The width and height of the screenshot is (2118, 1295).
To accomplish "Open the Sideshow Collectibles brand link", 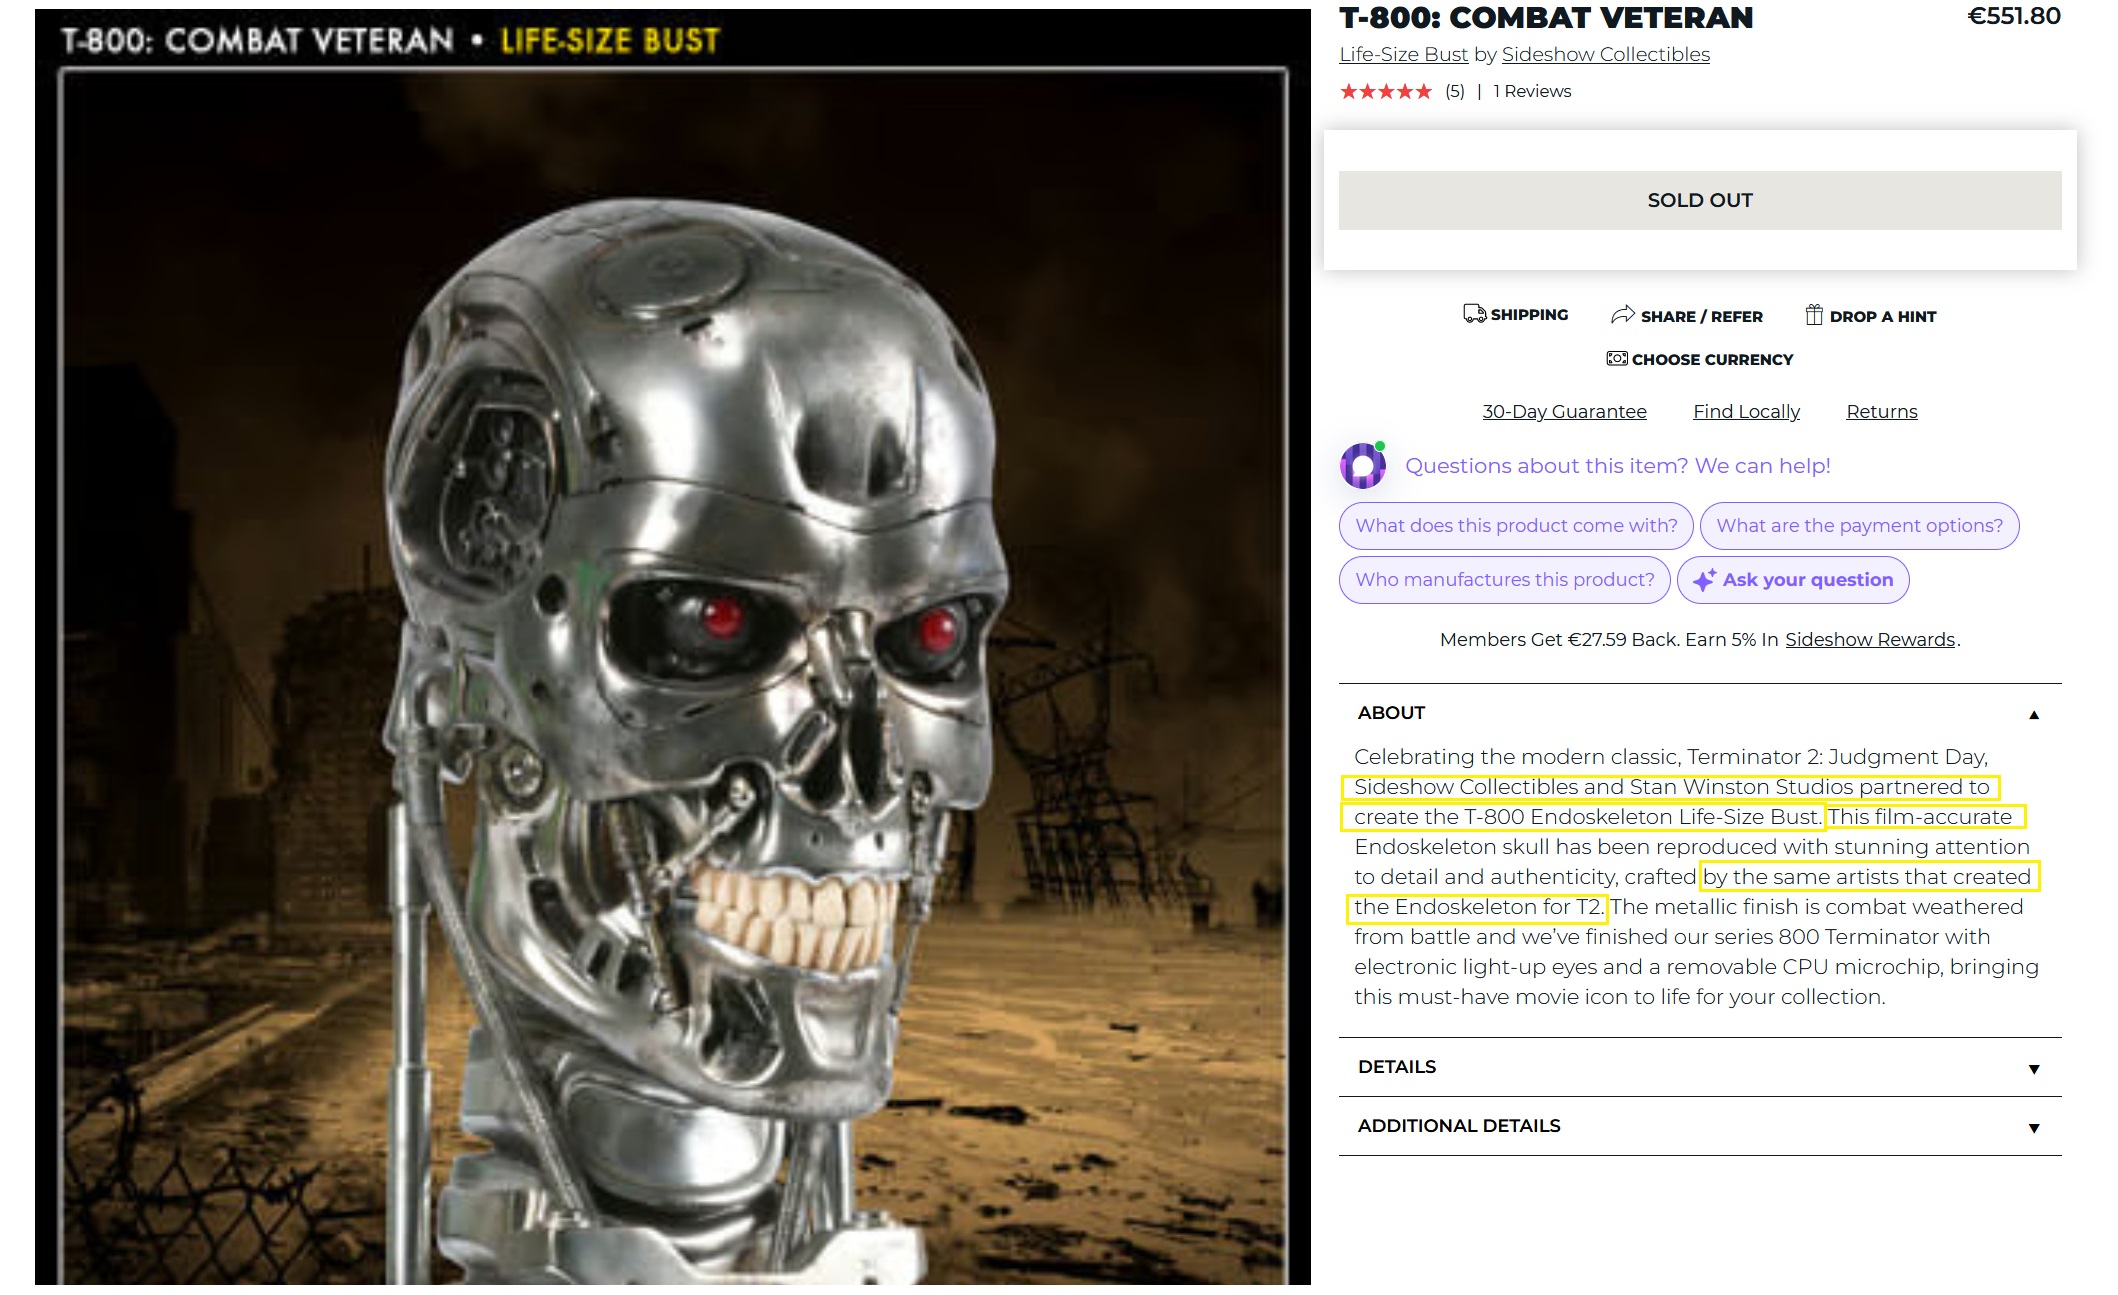I will coord(1605,54).
